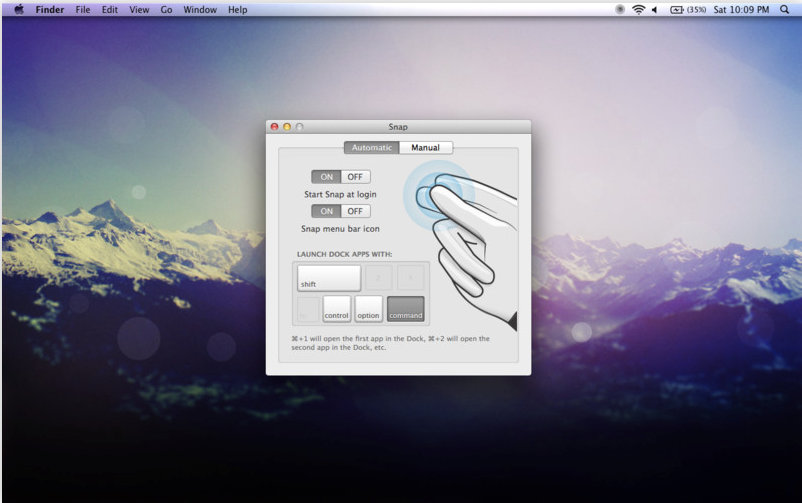
Task: Toggle the option modifier key
Action: click(368, 309)
